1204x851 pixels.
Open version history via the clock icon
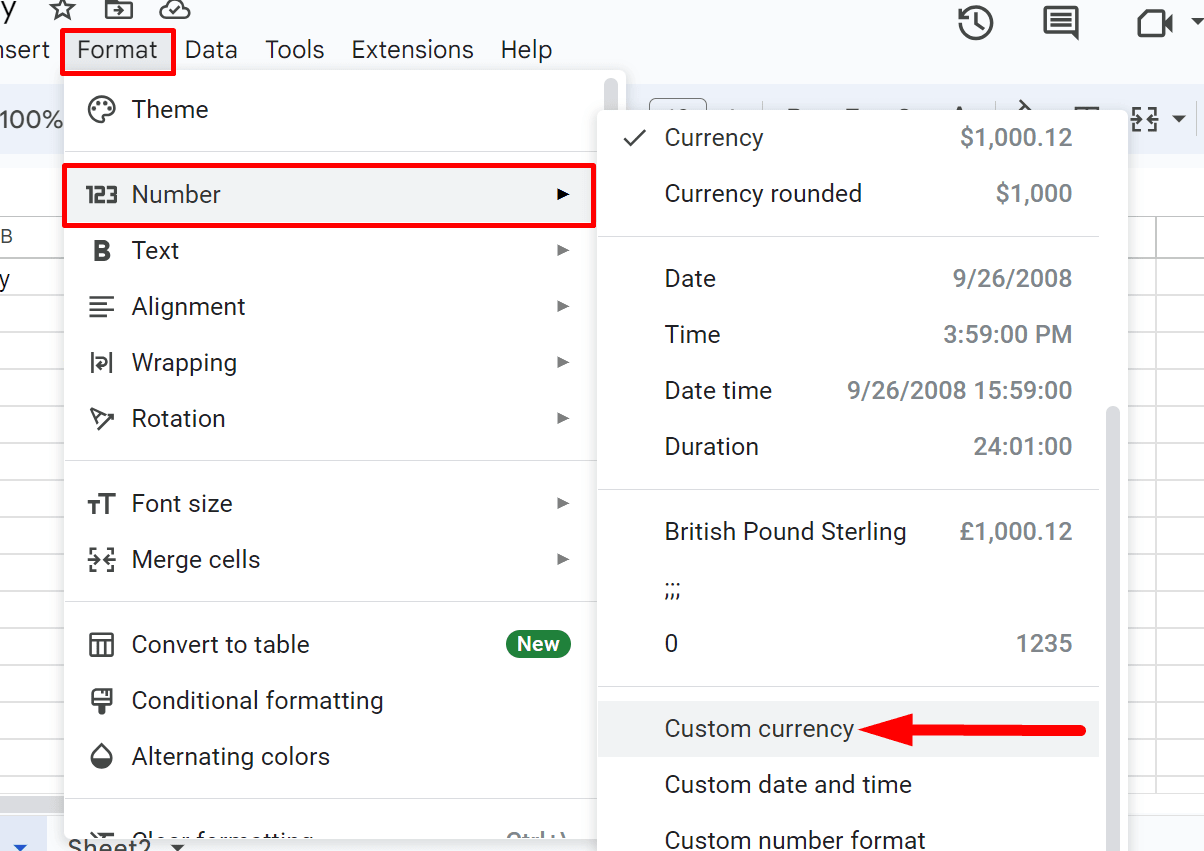[975, 22]
